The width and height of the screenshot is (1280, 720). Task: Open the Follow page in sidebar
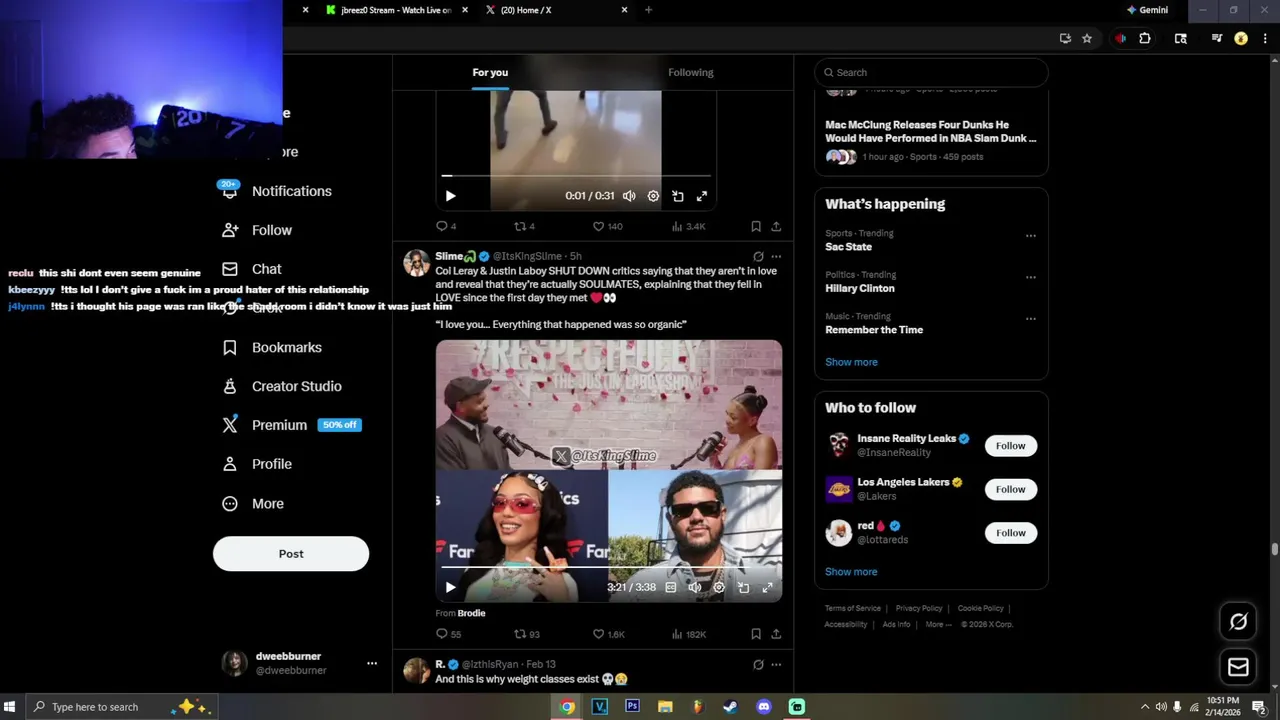tap(258, 230)
